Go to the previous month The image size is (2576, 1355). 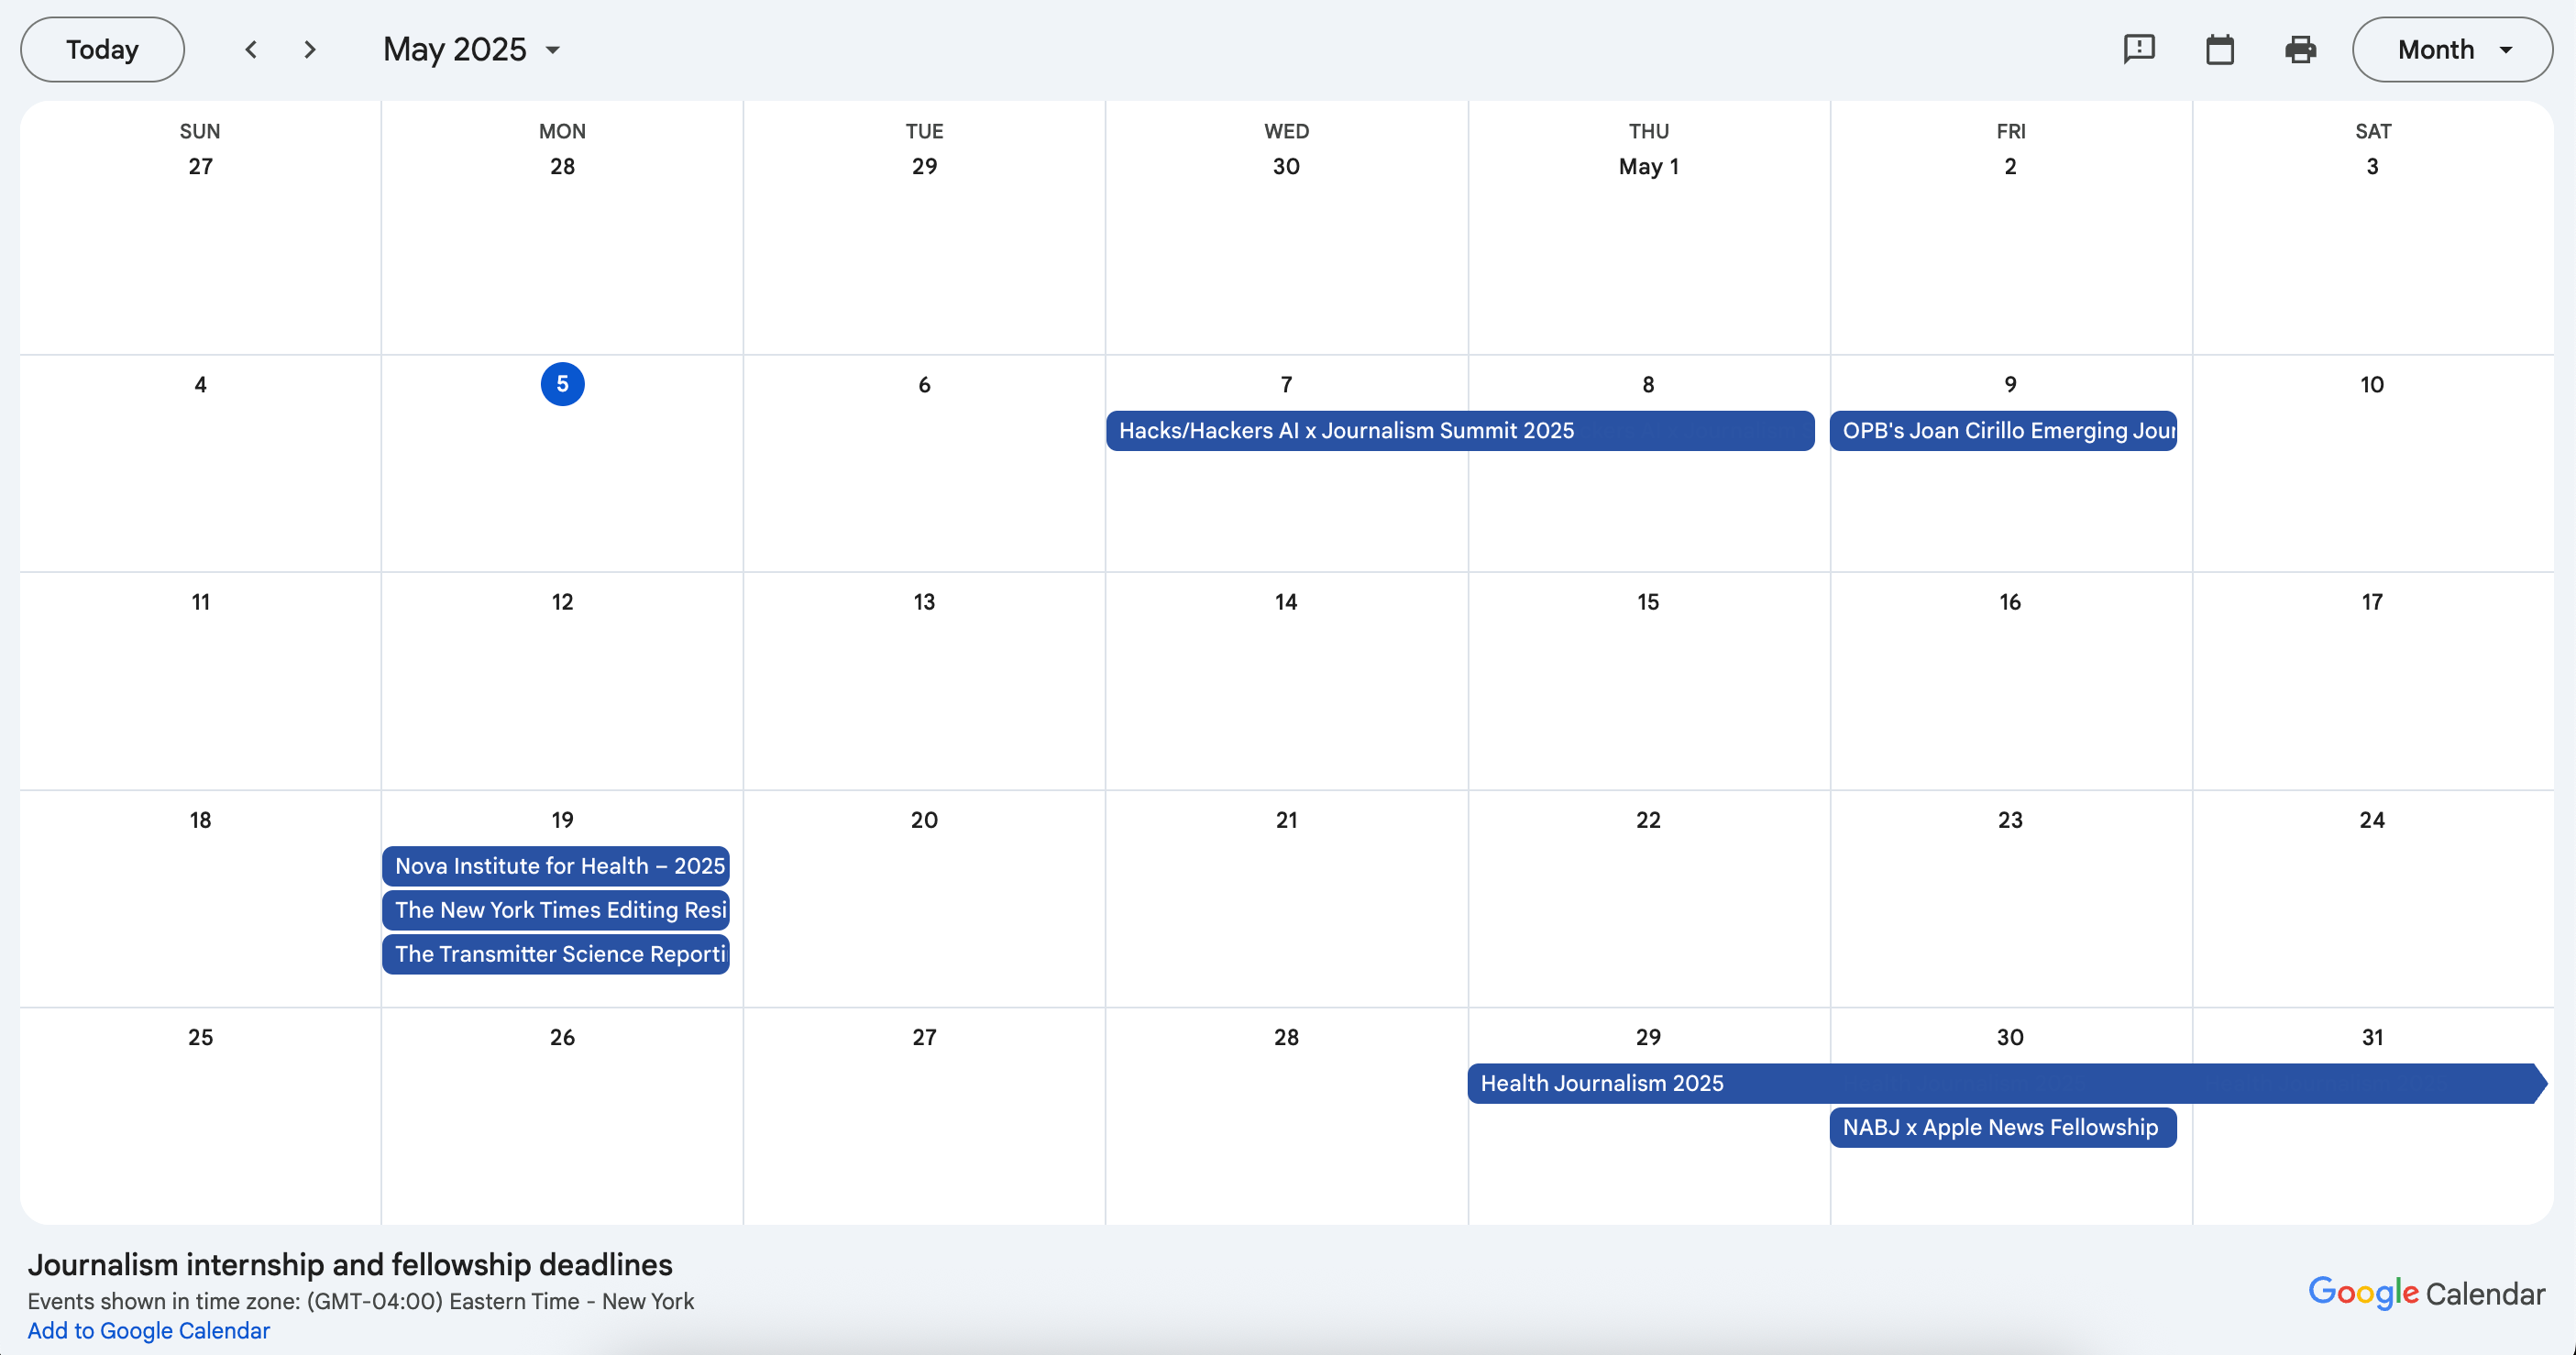(x=251, y=49)
